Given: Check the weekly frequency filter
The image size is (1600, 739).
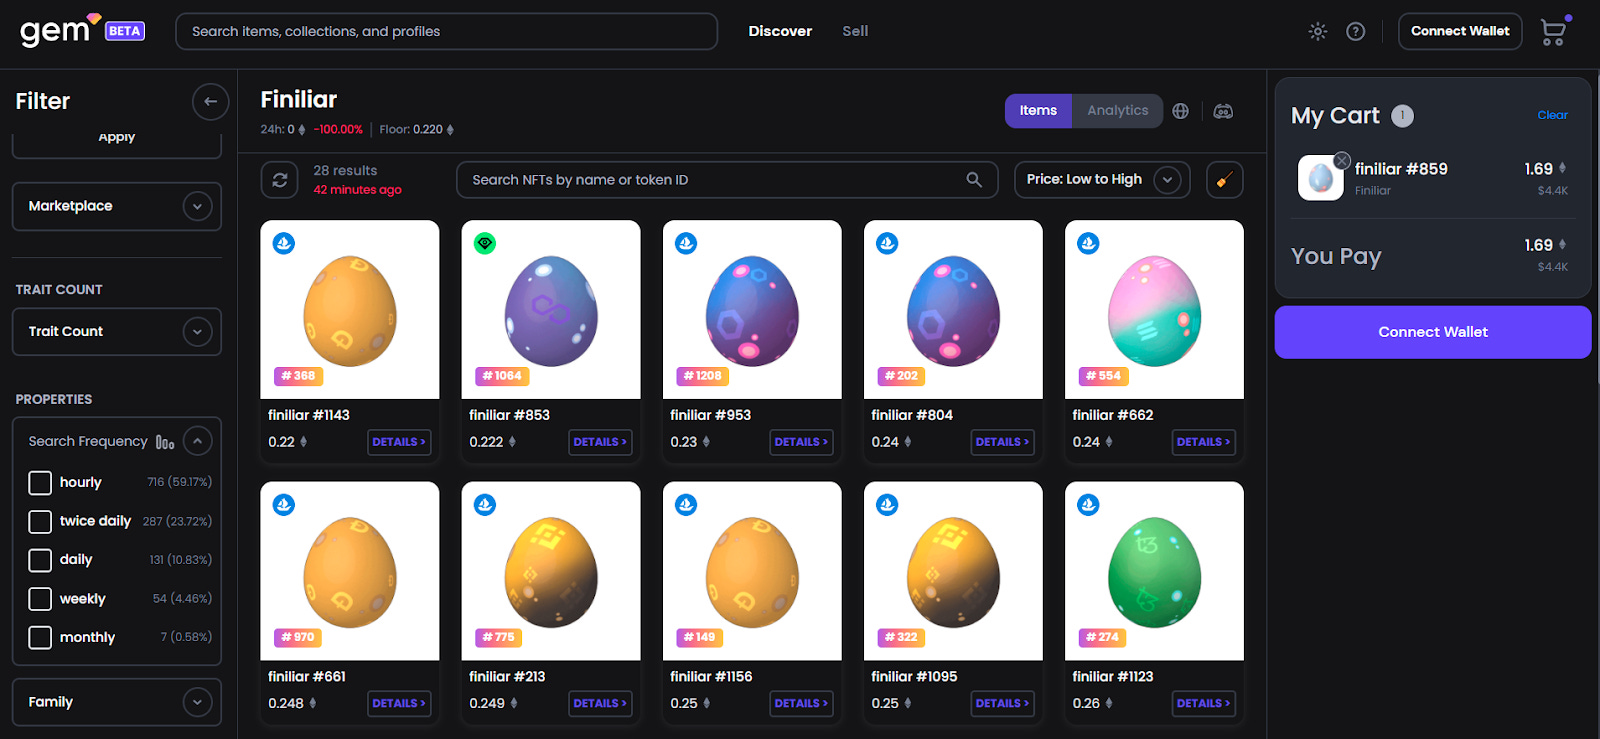Looking at the screenshot, I should tap(40, 599).
